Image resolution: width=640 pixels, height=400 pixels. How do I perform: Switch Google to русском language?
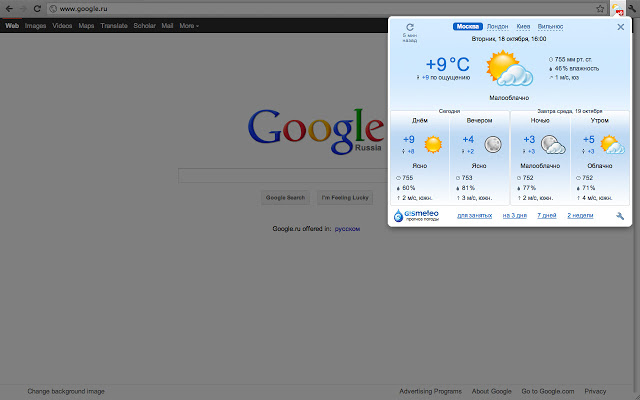click(347, 229)
